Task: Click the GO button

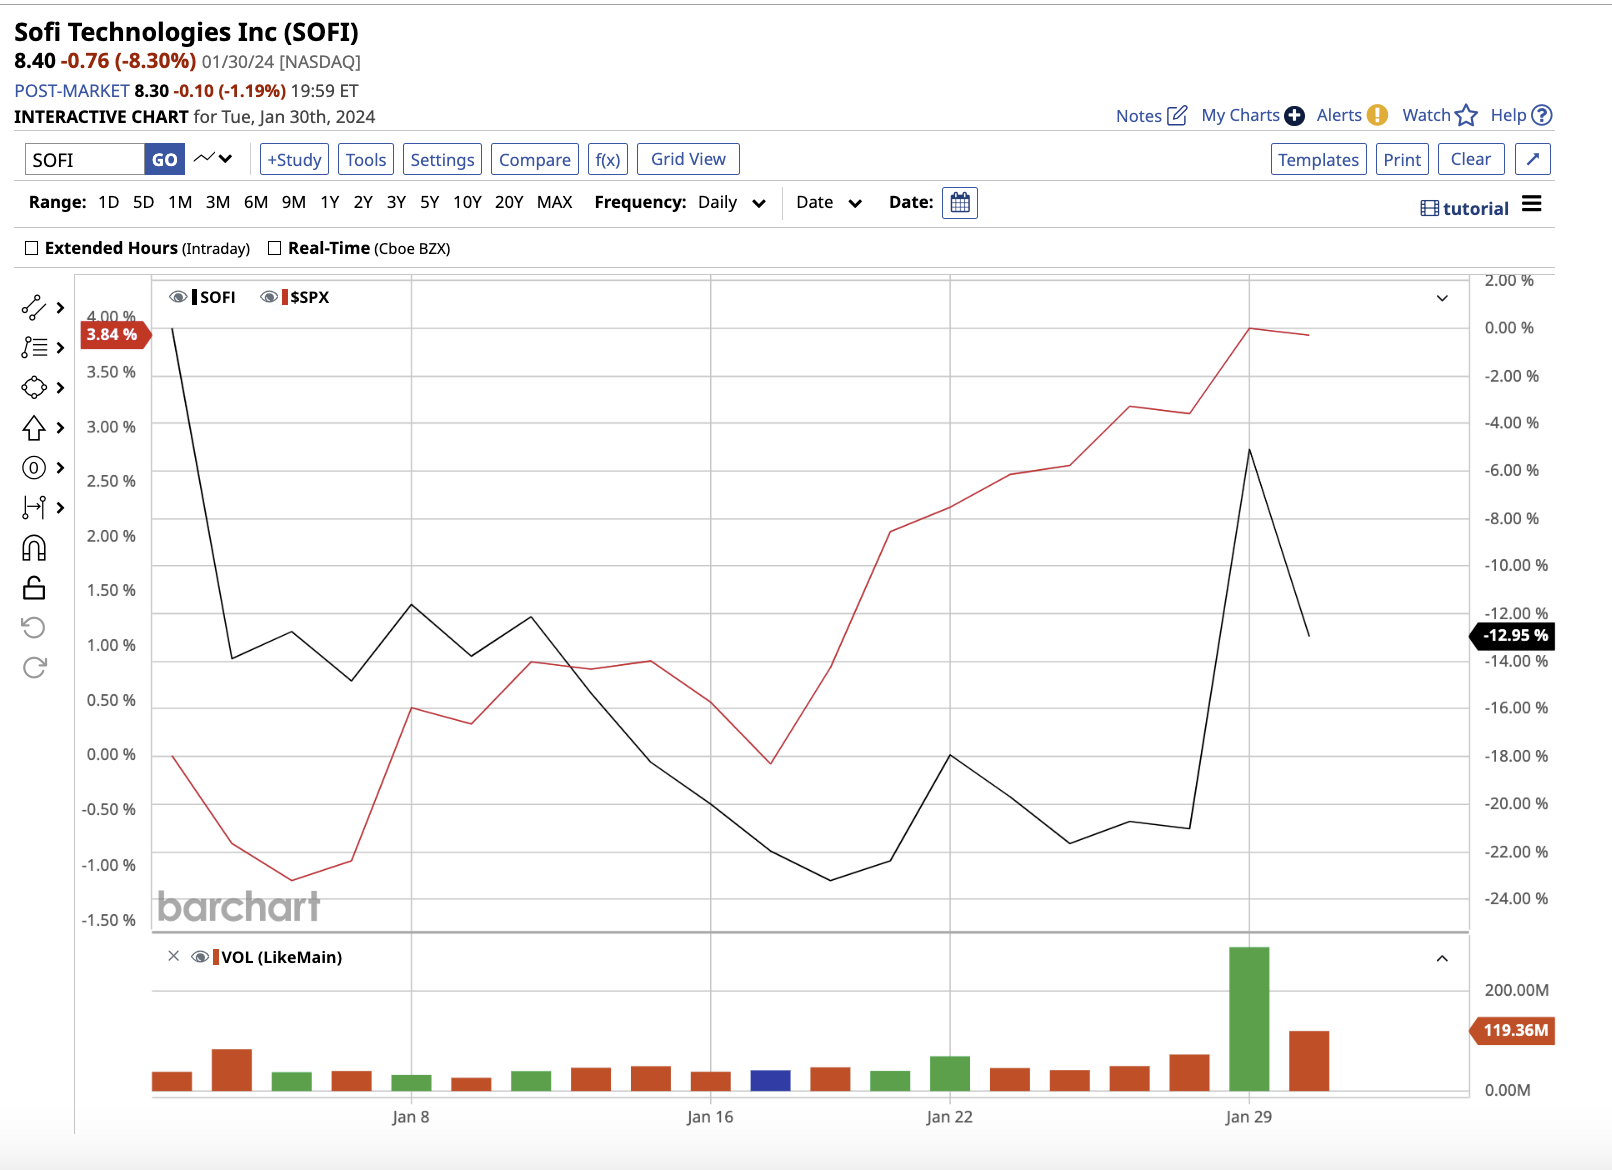Action: click(165, 159)
